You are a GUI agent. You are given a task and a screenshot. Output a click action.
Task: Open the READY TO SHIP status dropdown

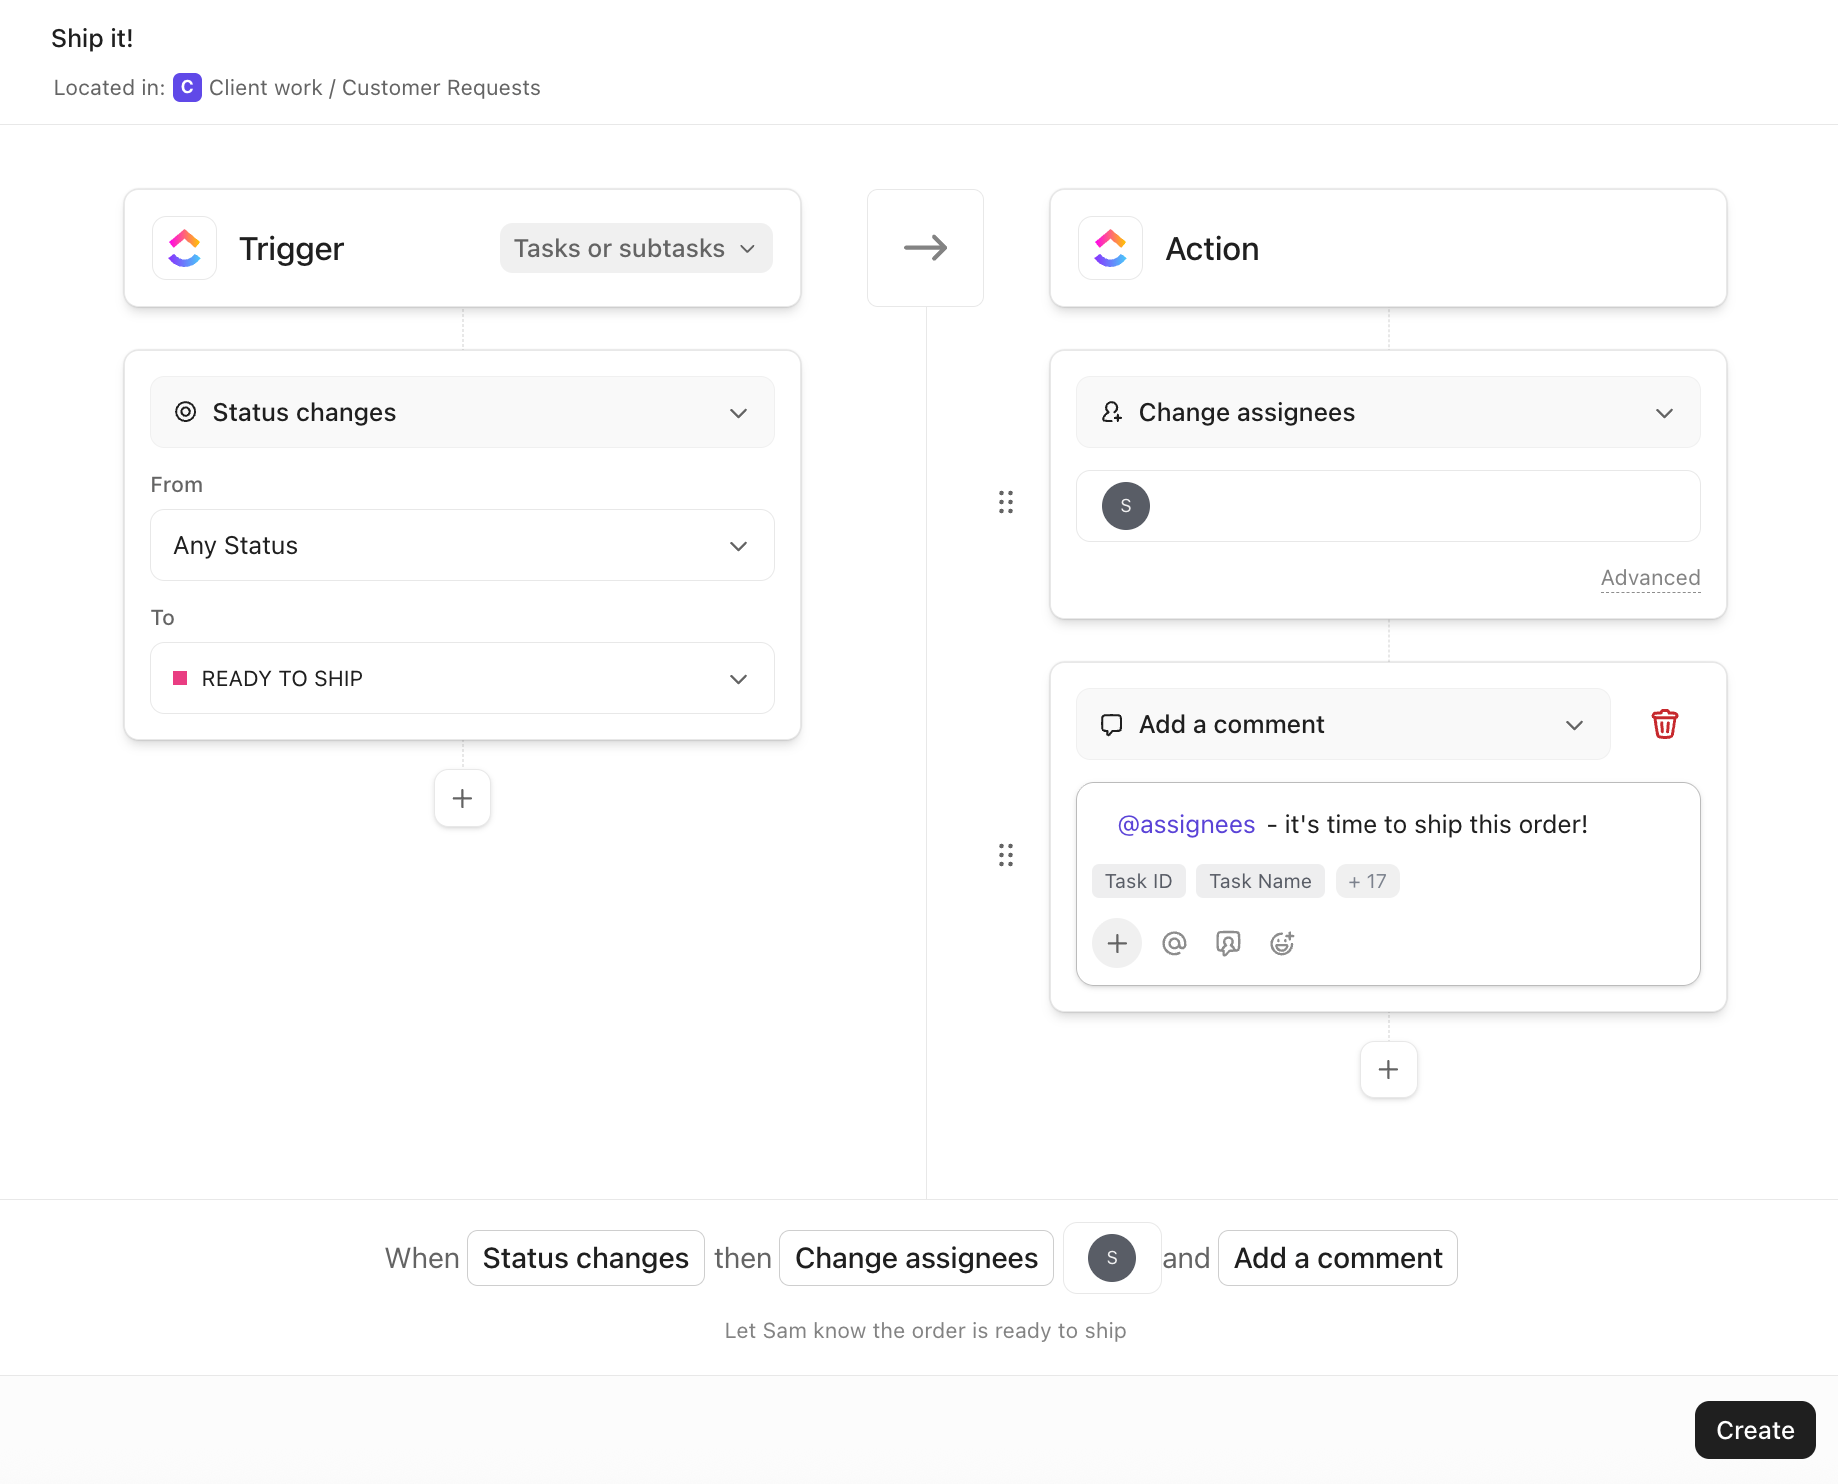738,678
